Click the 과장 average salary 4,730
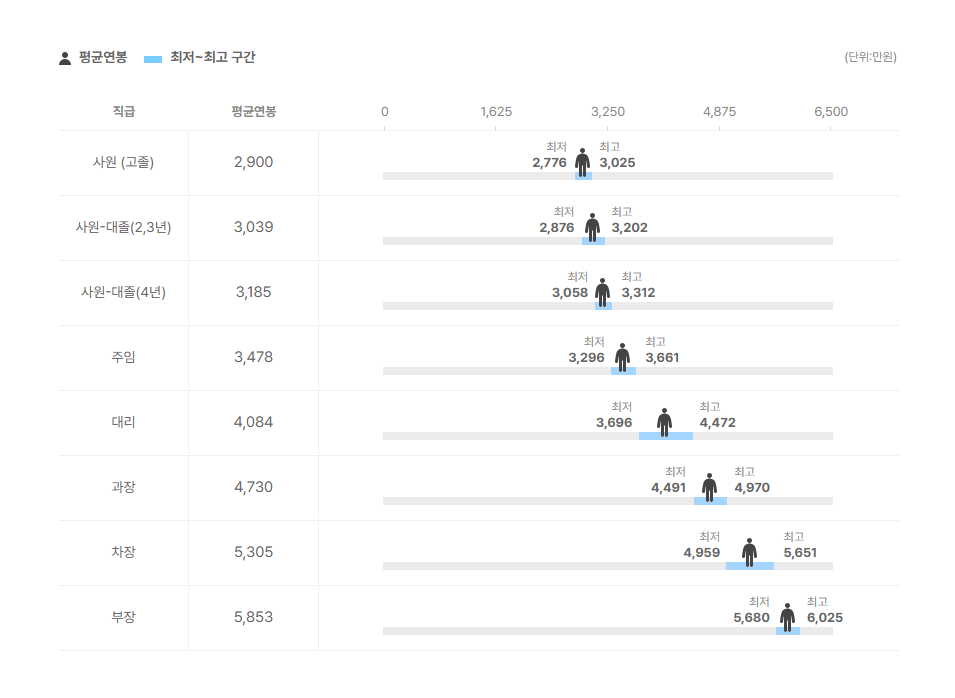 pyautogui.click(x=253, y=487)
